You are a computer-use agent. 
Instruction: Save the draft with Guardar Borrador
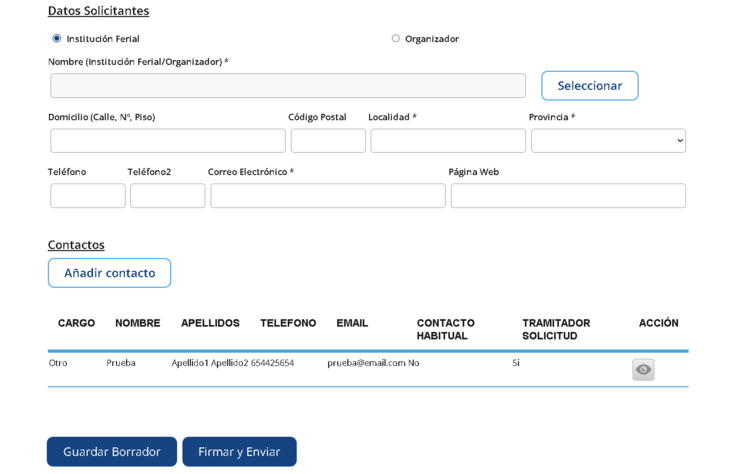(112, 451)
